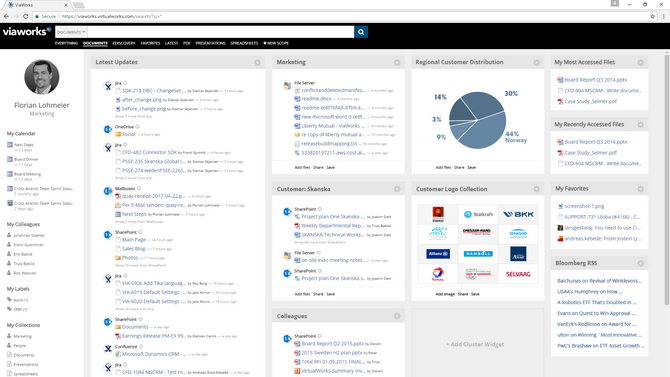Click the page vertical scrollbar
The height and width of the screenshot is (377, 670).
coord(667,180)
